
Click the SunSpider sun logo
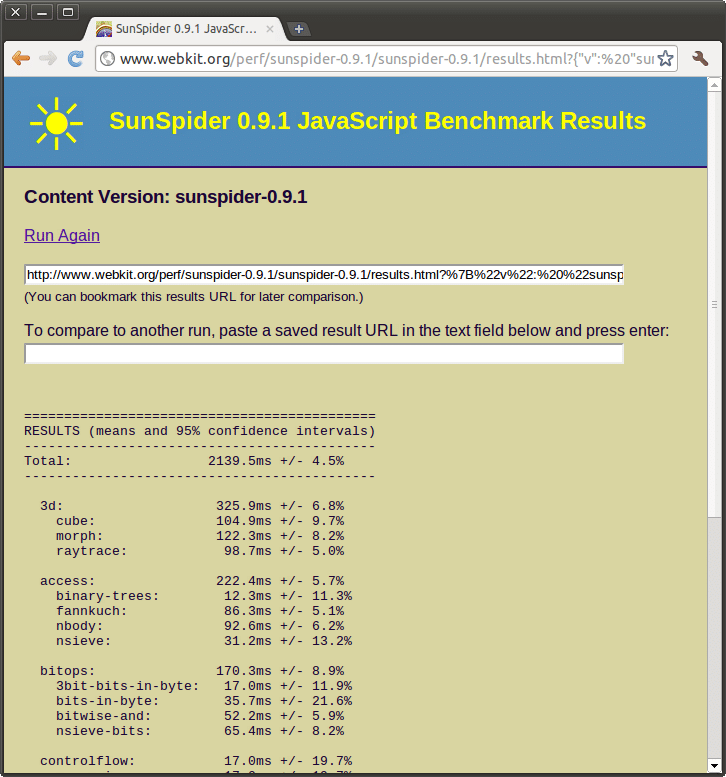[x=56, y=123]
